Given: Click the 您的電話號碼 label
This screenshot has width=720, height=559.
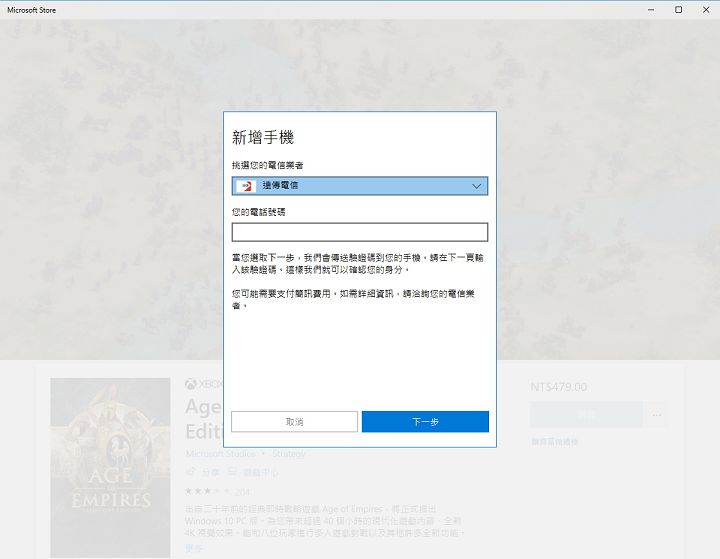Looking at the screenshot, I should [x=259, y=212].
